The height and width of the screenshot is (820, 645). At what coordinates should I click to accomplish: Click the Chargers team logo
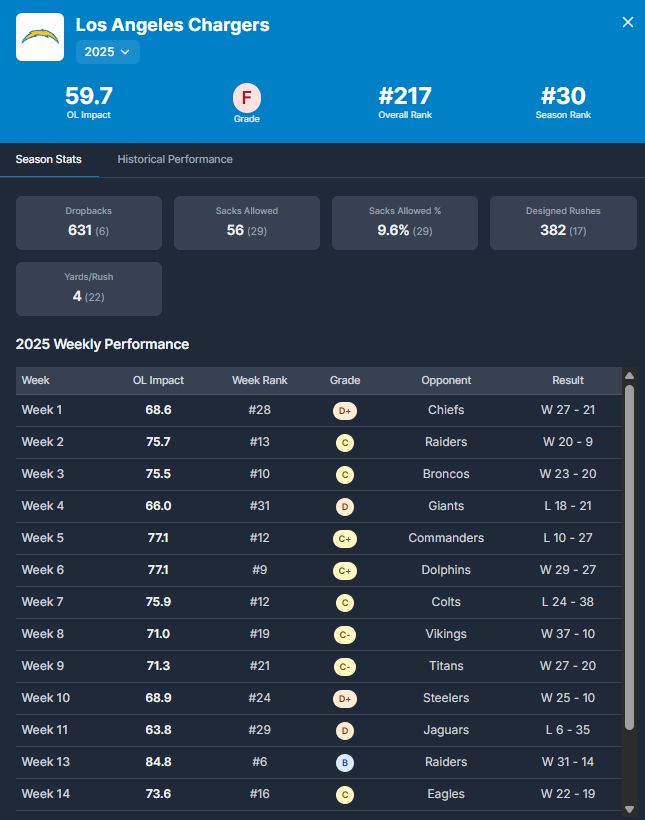(x=40, y=37)
